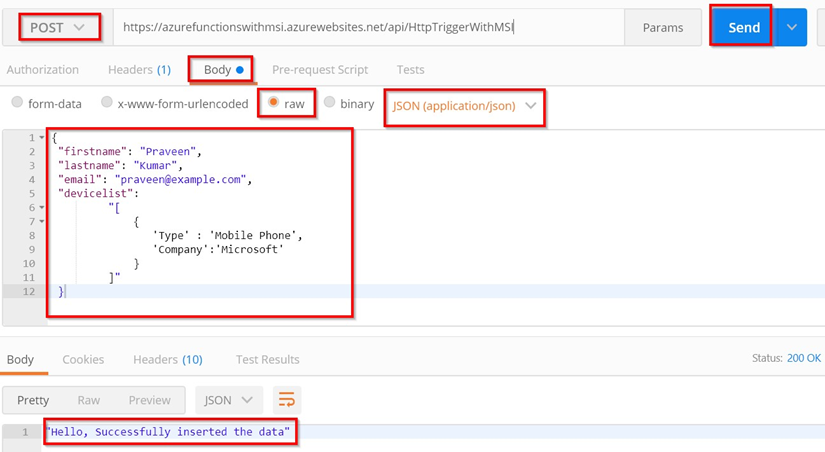
Task: Open the Send button dropdown arrow
Action: coord(791,28)
